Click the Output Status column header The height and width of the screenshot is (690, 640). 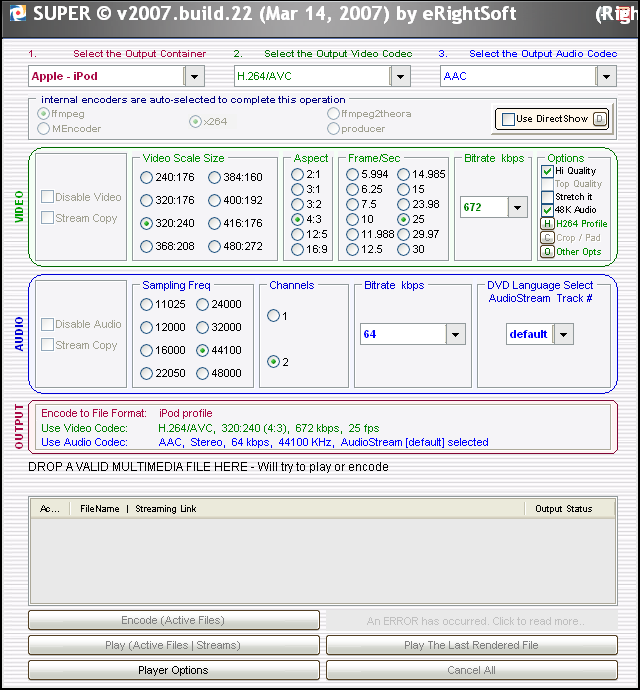coord(570,509)
